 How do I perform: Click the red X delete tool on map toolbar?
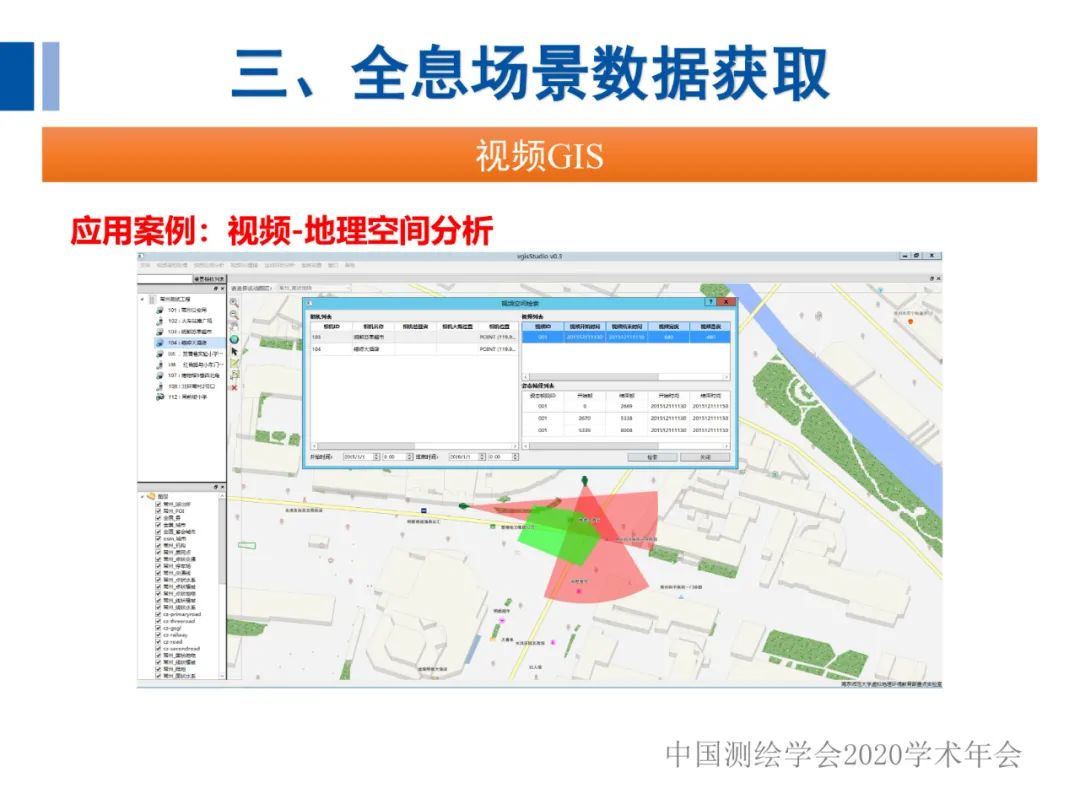[x=234, y=386]
